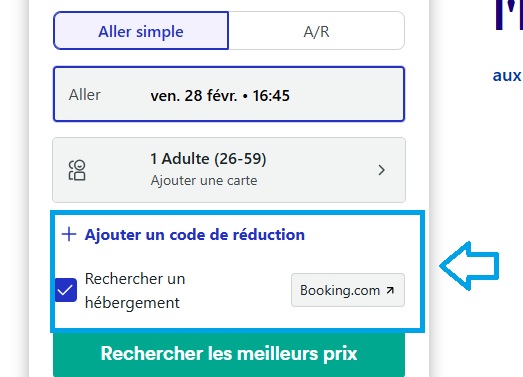Toggle accommodation via the Rechercher un hébergement label
523x377 pixels.
coord(135,291)
